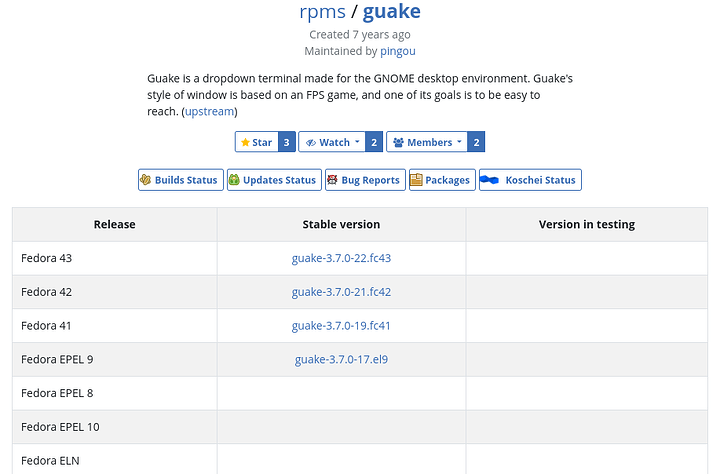Click the people icon on Members button
The height and width of the screenshot is (474, 720).
(398, 142)
